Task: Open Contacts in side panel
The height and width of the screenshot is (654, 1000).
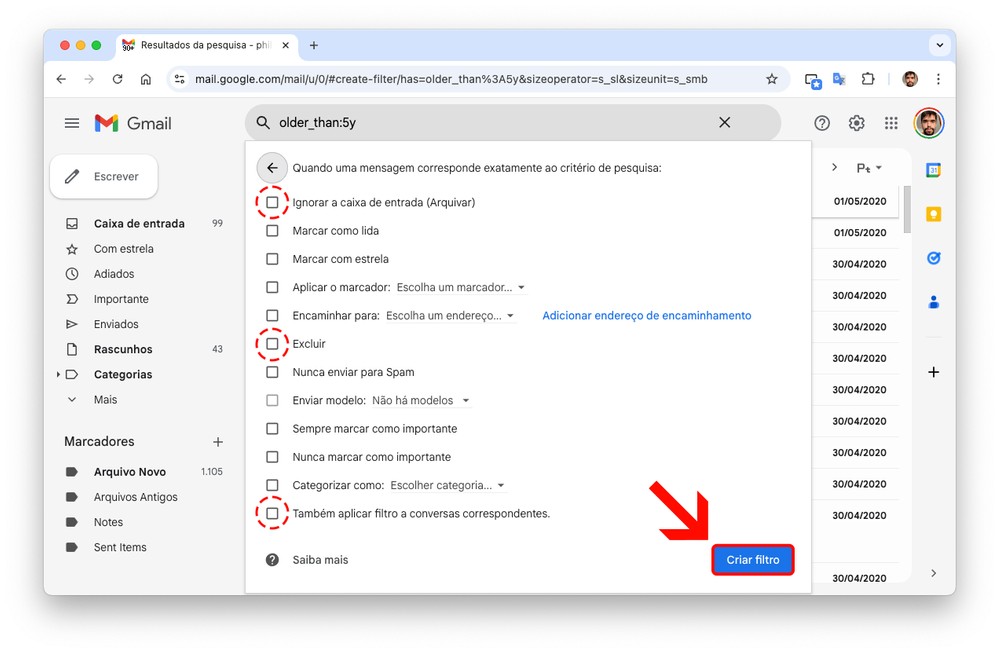Action: coord(933,302)
